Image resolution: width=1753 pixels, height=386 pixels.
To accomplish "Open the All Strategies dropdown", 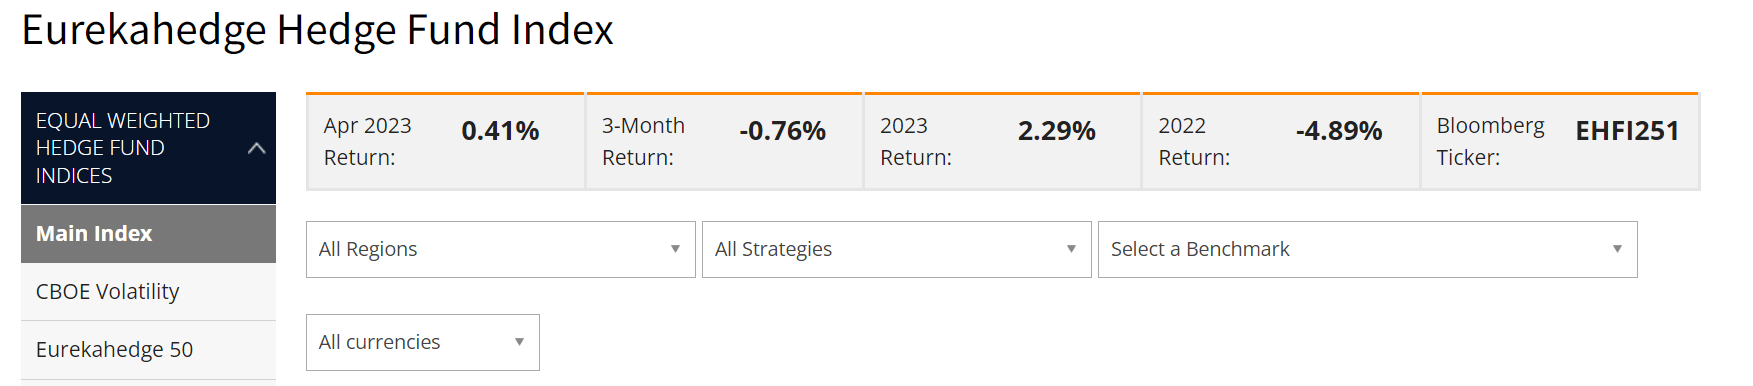I will 897,249.
